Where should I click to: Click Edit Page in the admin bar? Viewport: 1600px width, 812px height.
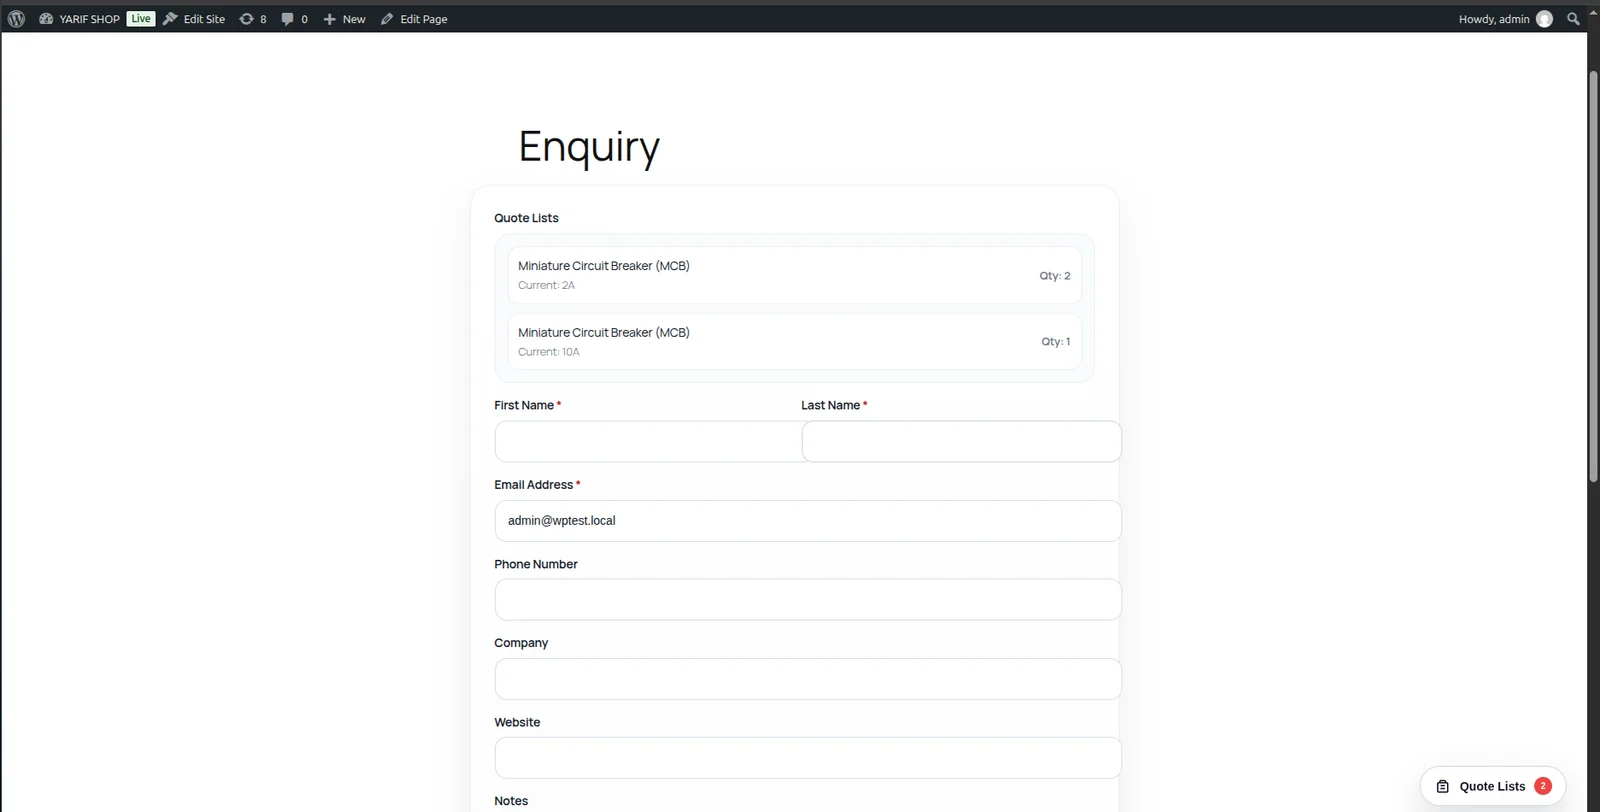click(414, 19)
